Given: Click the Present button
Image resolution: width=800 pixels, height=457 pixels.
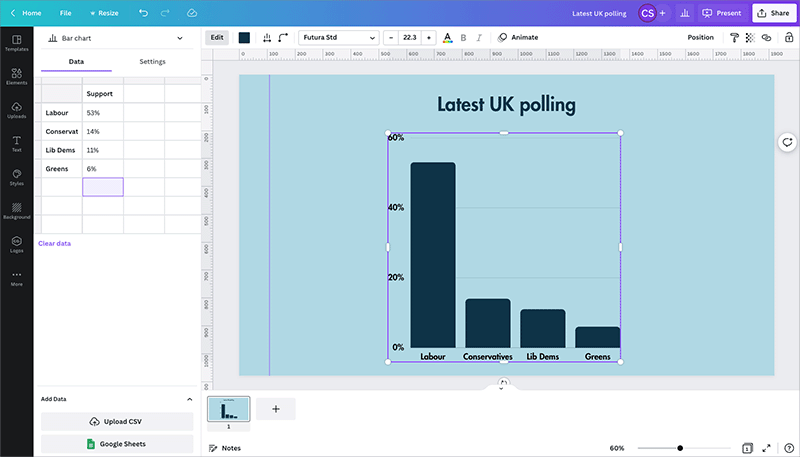Looking at the screenshot, I should (x=721, y=13).
